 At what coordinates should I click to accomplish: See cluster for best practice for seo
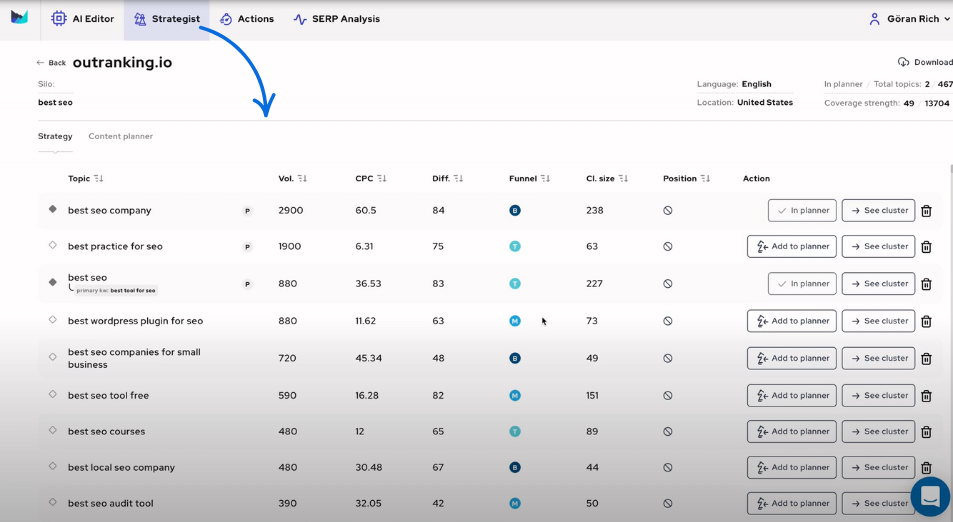(878, 246)
